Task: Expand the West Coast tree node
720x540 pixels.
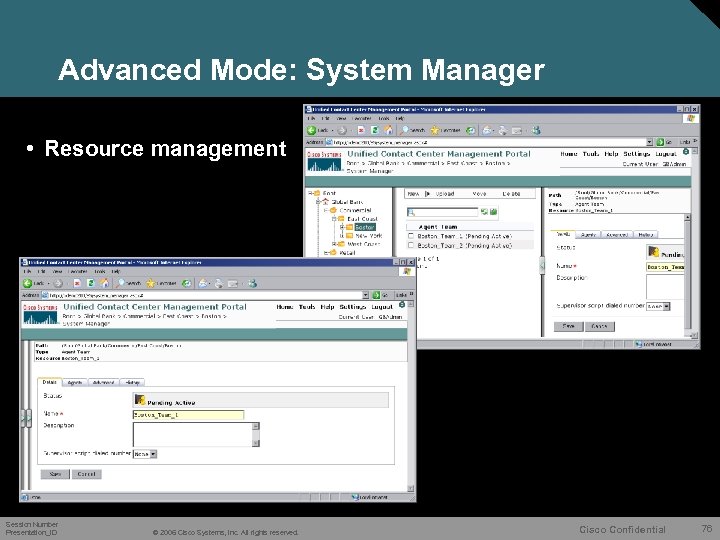Action: point(334,244)
